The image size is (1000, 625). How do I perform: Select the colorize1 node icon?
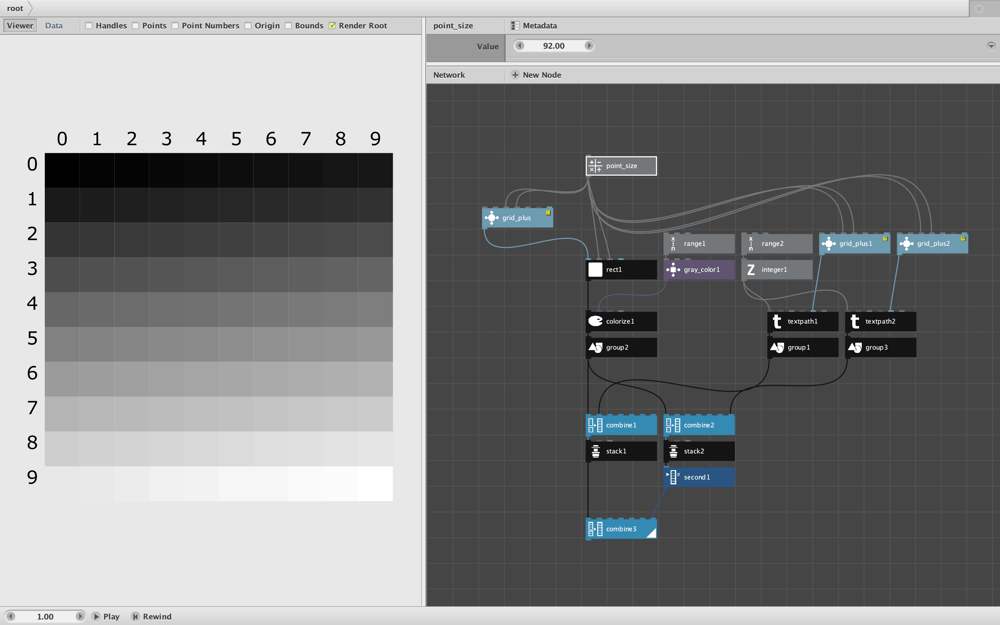click(x=595, y=321)
